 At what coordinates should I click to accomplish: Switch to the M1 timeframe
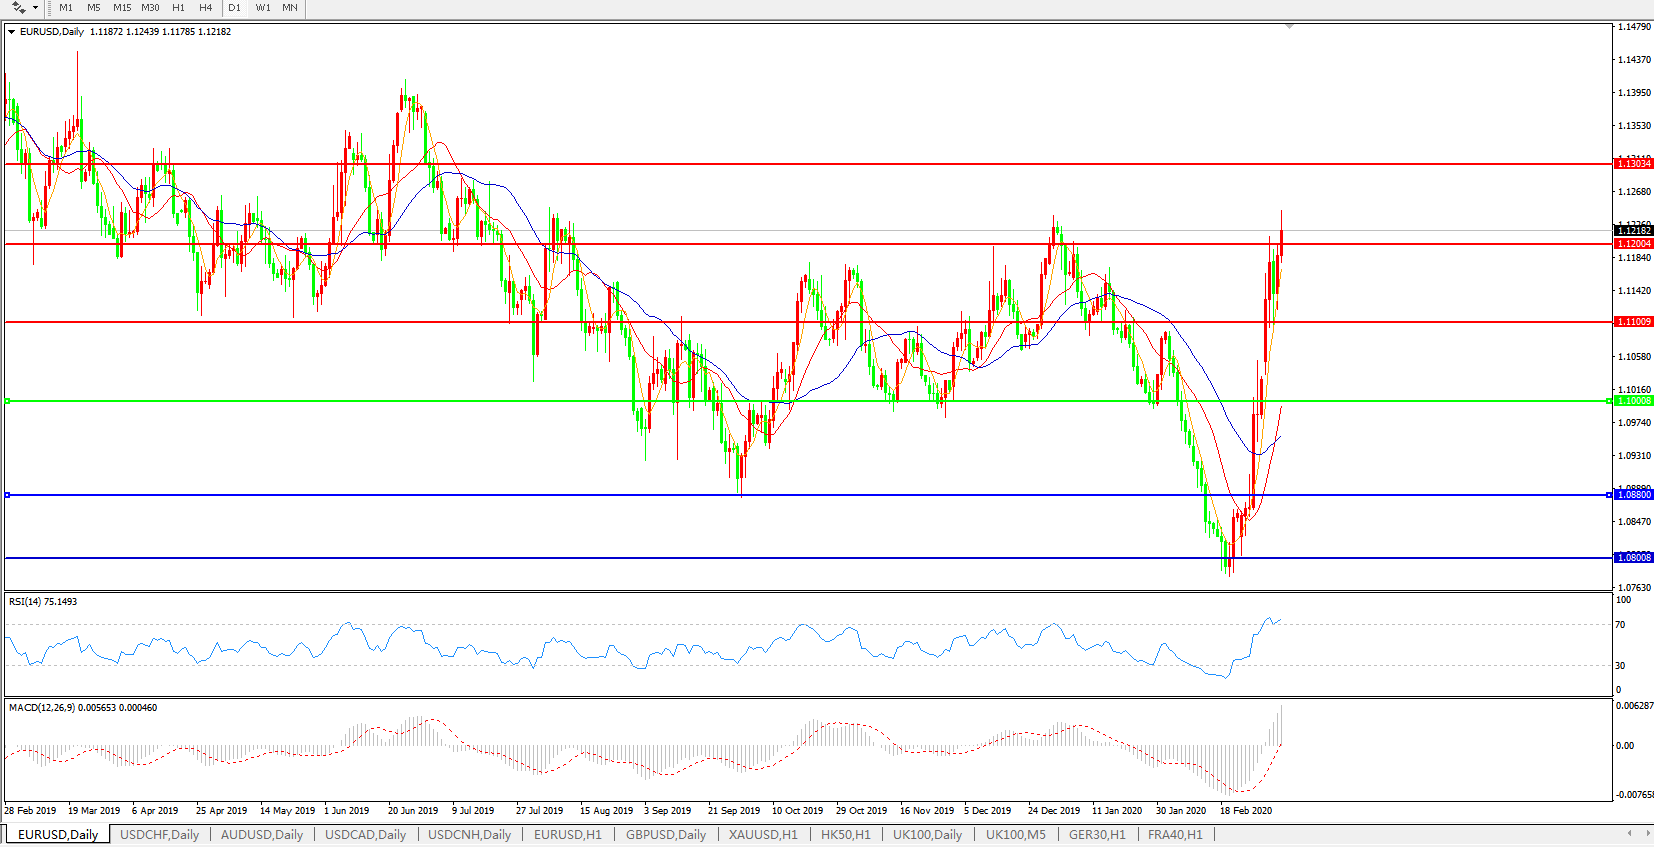(66, 8)
